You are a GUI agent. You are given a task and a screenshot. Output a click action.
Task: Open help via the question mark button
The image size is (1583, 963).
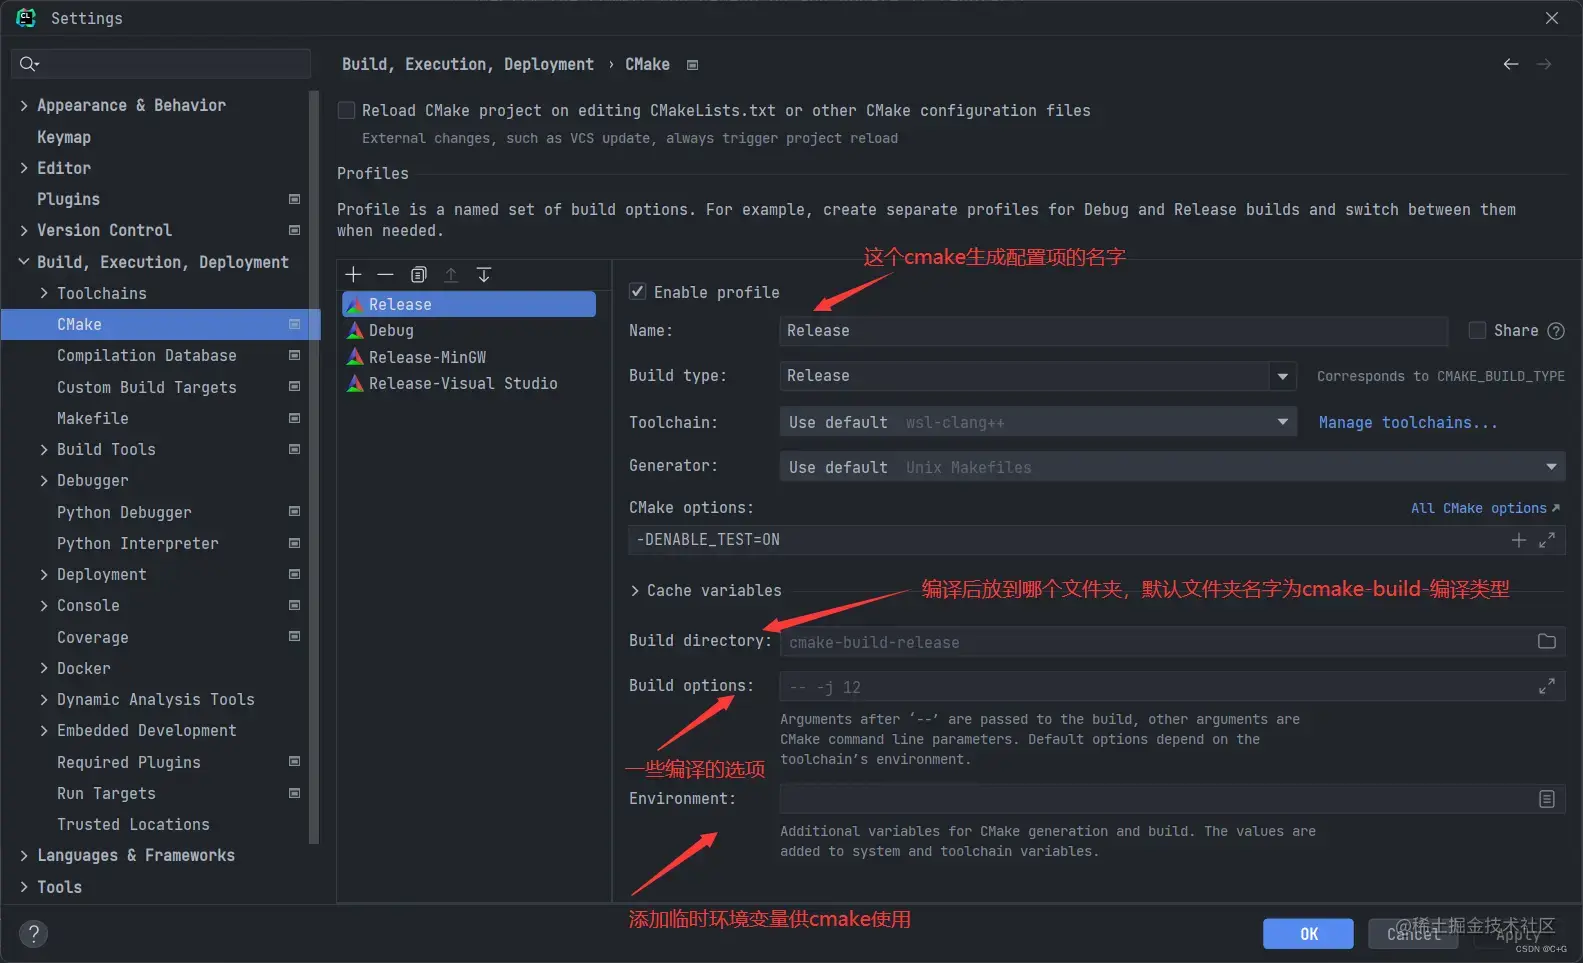(x=33, y=934)
